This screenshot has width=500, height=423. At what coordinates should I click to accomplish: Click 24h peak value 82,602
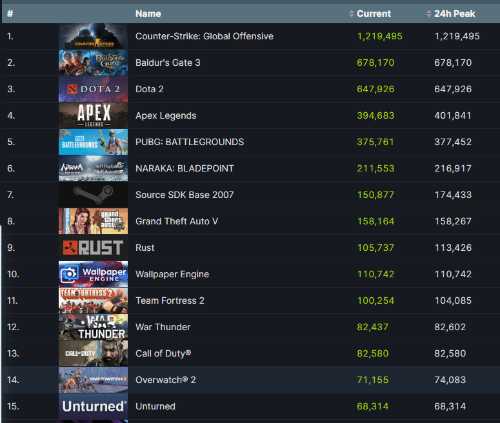coord(450,327)
